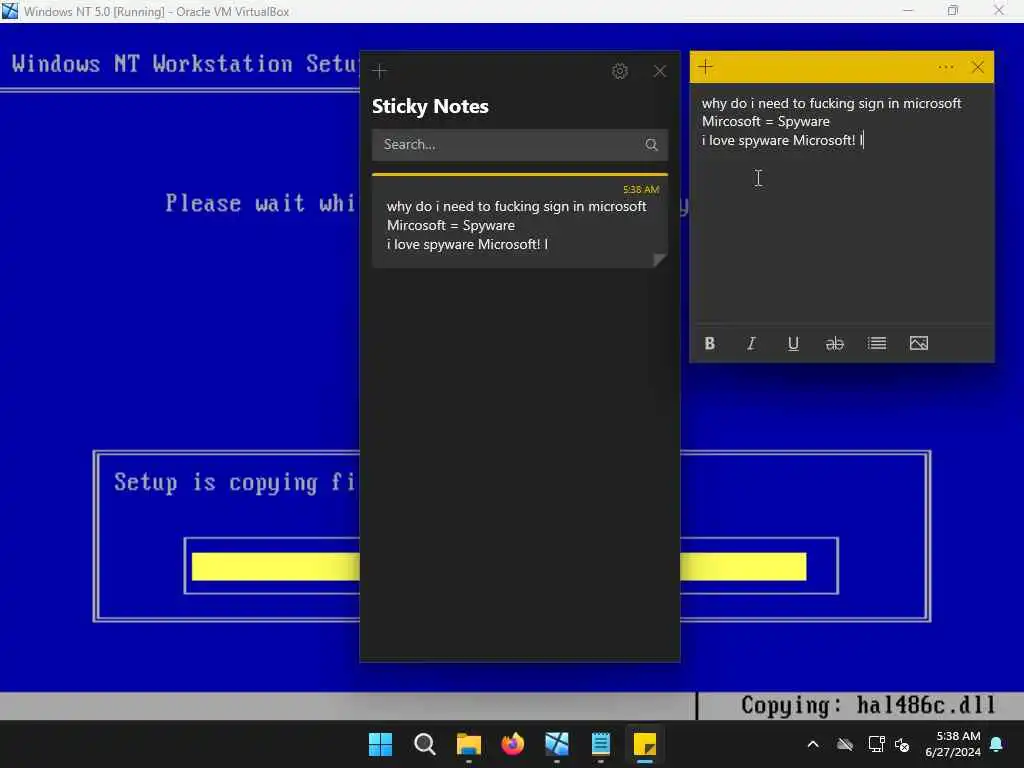Click the text area of the yellow note

[x=842, y=202]
